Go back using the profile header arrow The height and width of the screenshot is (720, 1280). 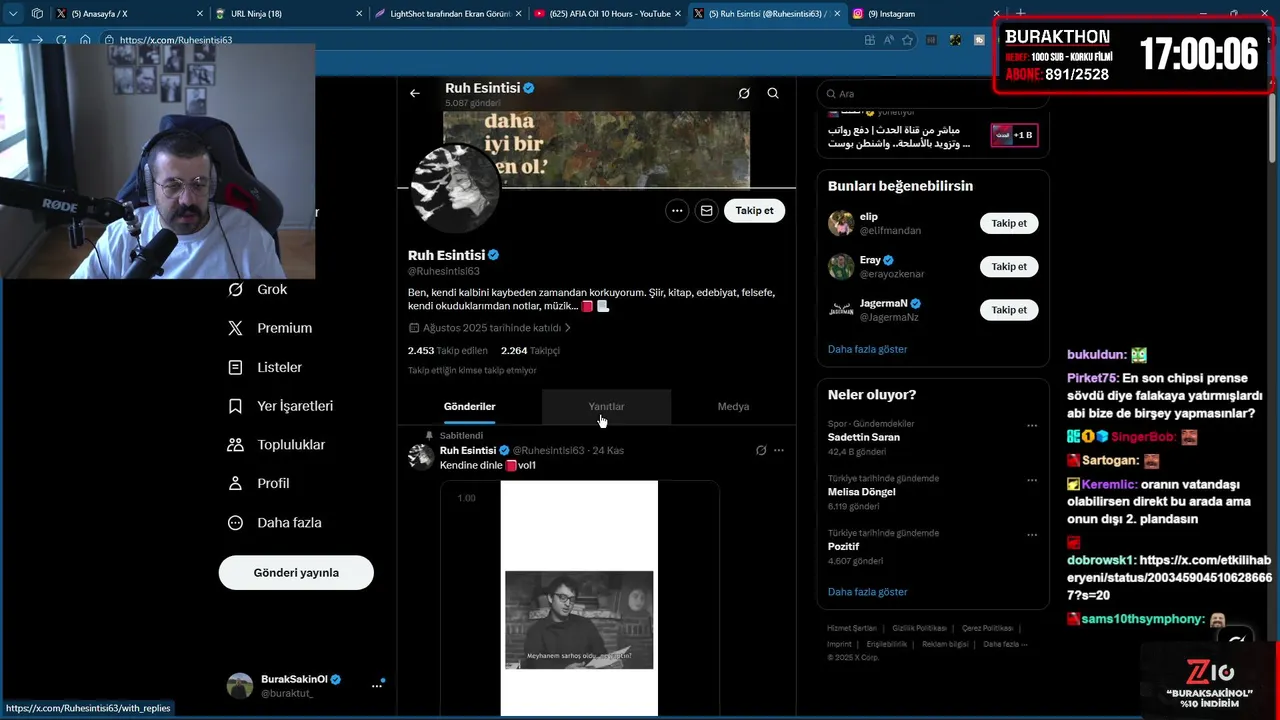pos(414,93)
